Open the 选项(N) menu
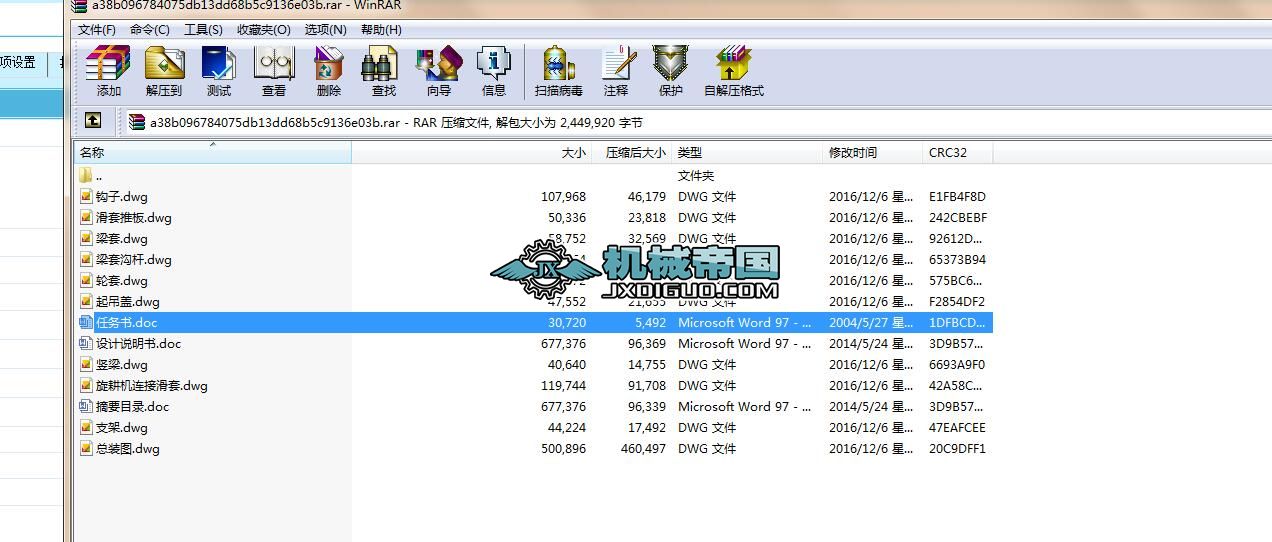Screen dimensions: 1272x542 [x=326, y=30]
